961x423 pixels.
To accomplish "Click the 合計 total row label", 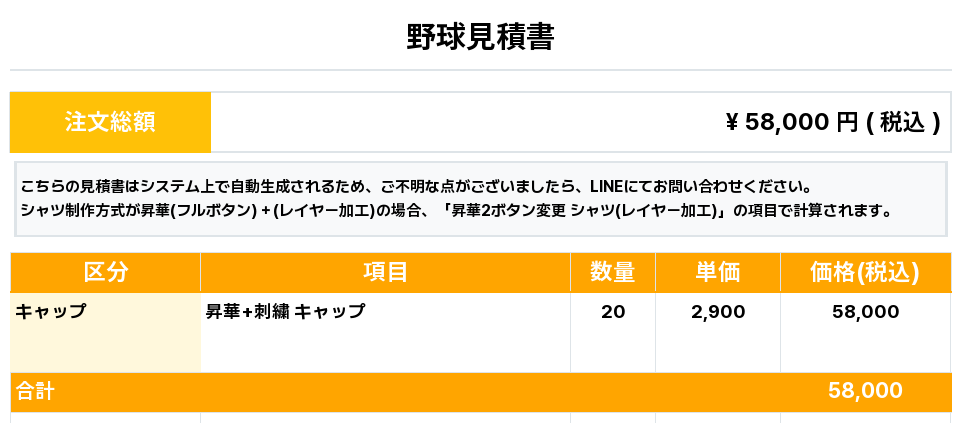I will pos(34,391).
